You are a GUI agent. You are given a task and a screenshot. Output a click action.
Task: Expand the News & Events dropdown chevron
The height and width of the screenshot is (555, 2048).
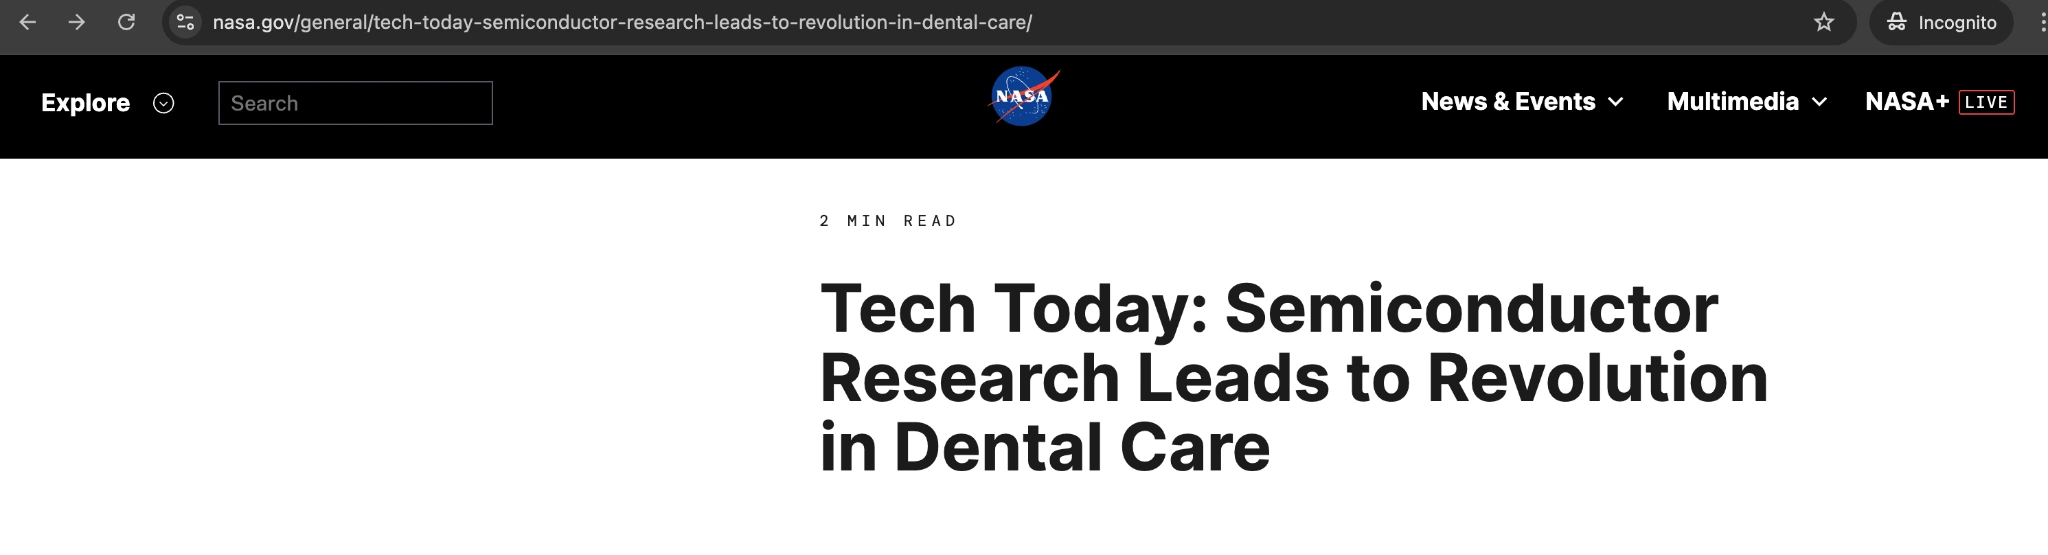tap(1616, 102)
